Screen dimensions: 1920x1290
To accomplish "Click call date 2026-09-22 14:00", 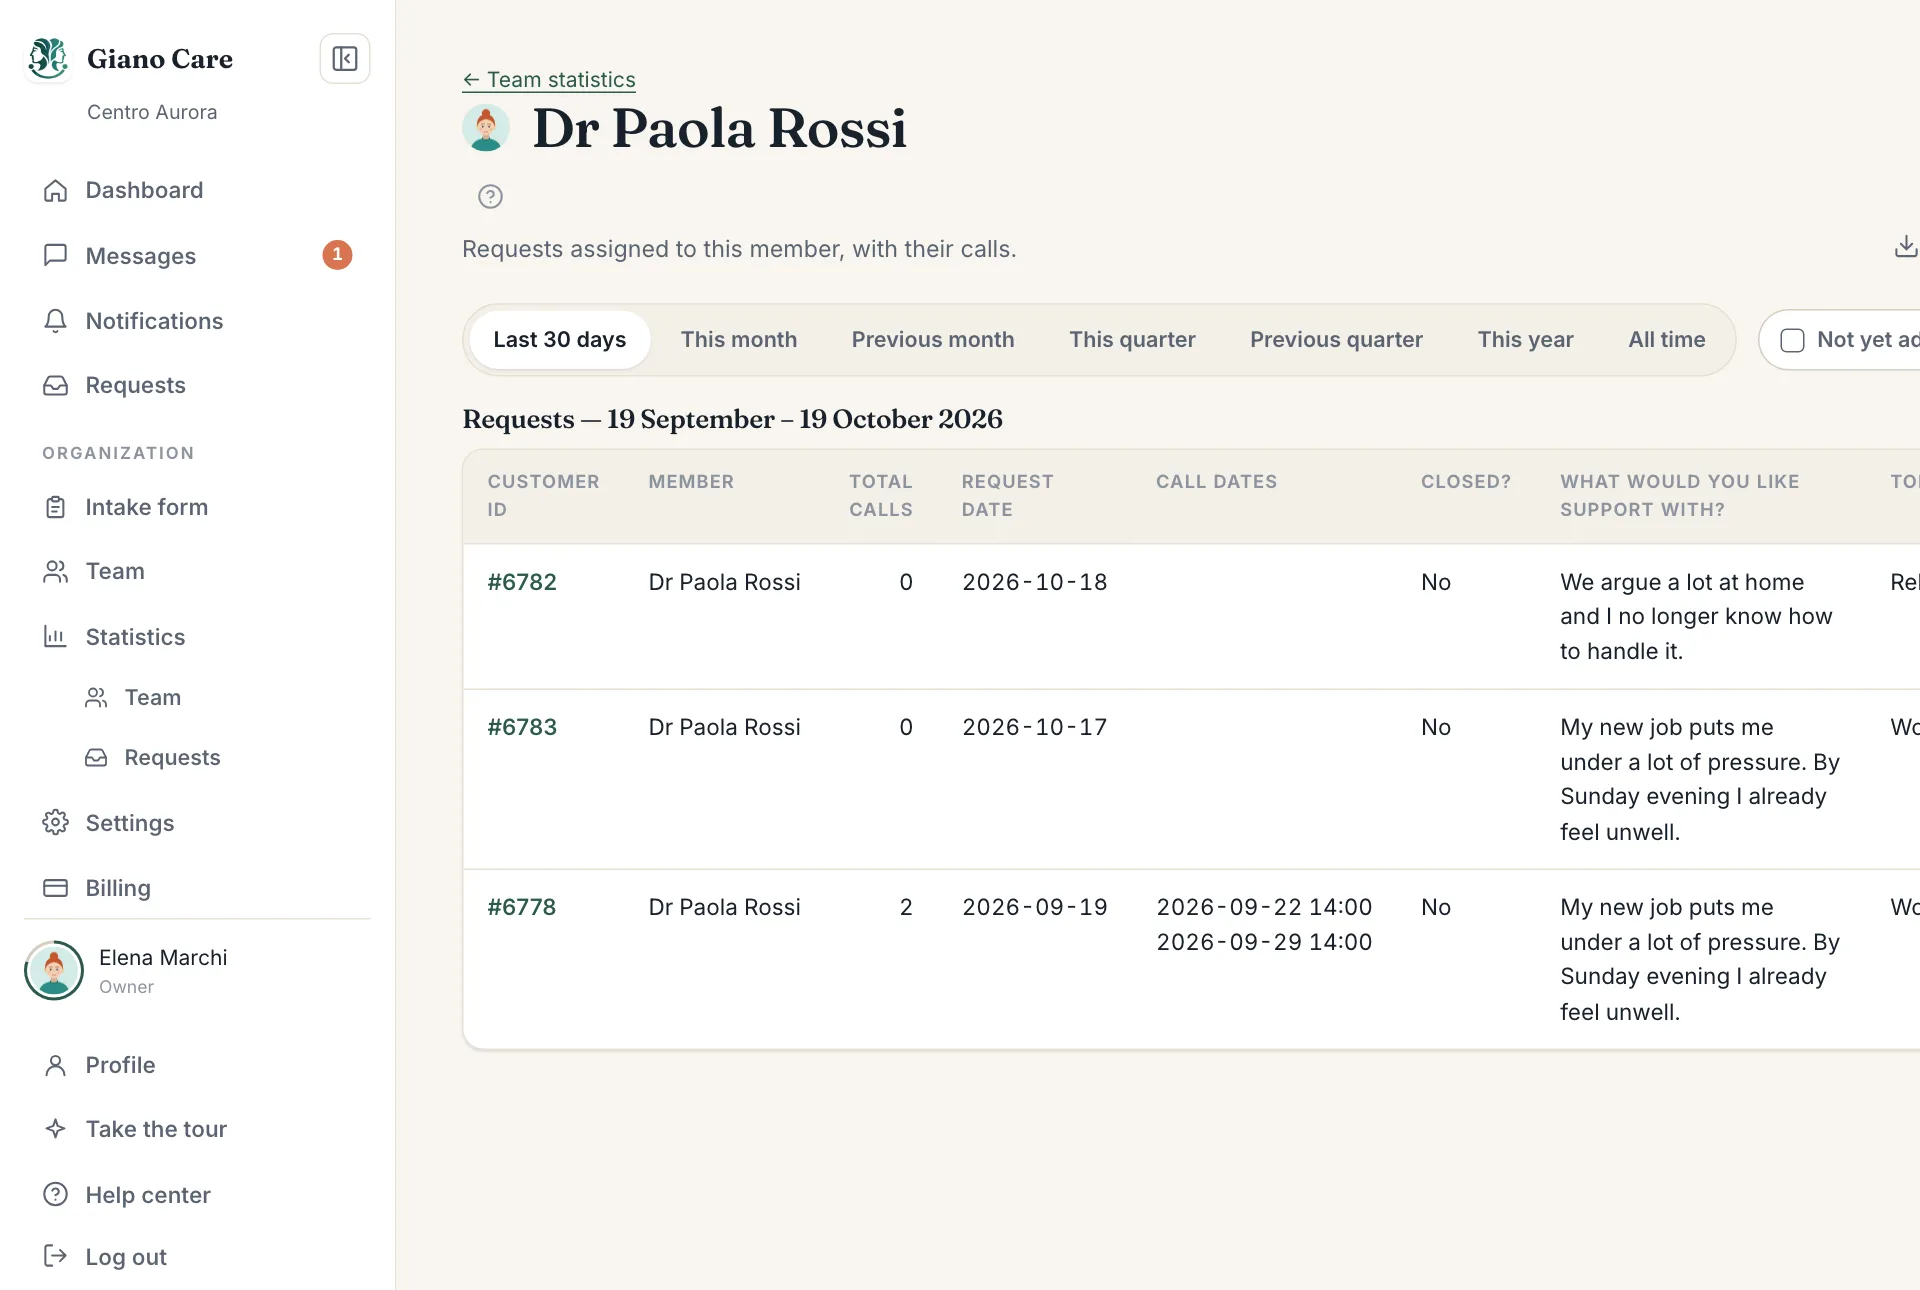I will pos(1264,907).
